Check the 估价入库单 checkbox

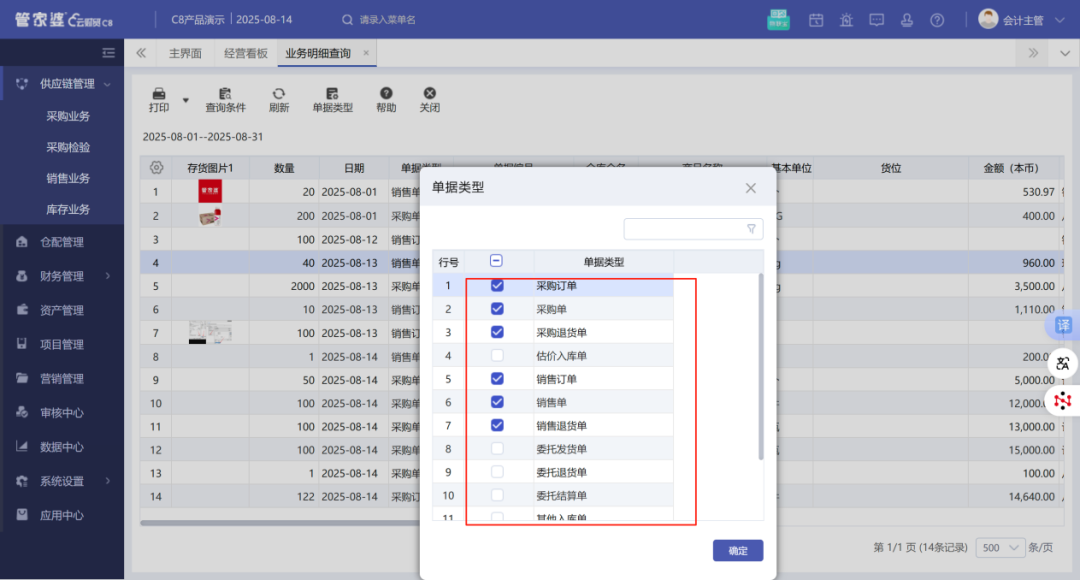(497, 356)
